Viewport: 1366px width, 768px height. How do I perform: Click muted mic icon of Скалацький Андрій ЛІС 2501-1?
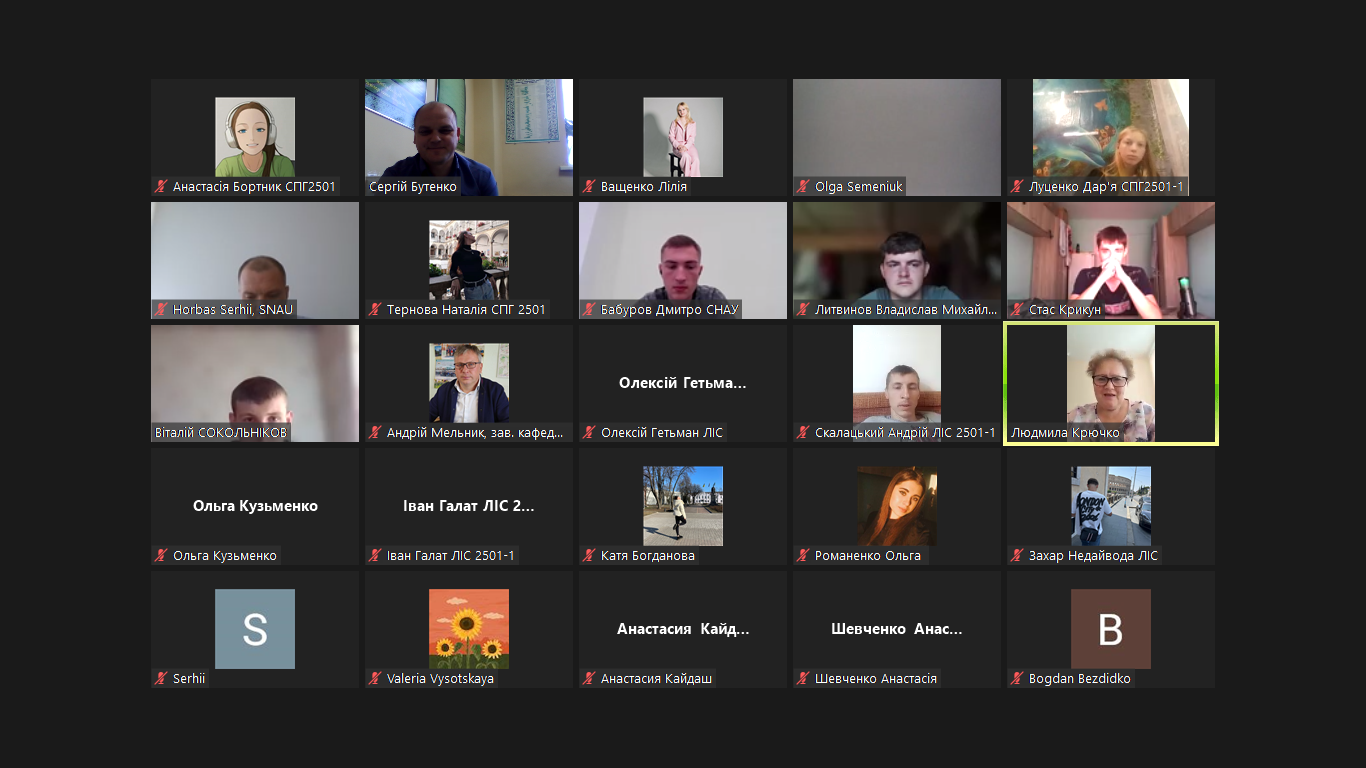click(x=803, y=433)
